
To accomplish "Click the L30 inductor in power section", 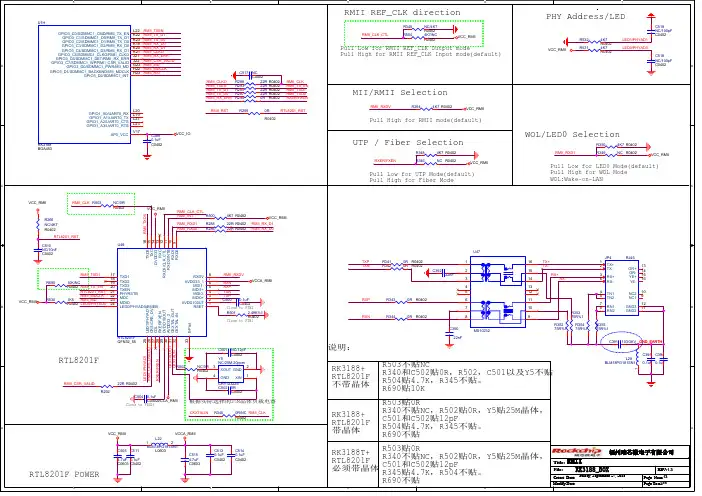I will 158,443.
